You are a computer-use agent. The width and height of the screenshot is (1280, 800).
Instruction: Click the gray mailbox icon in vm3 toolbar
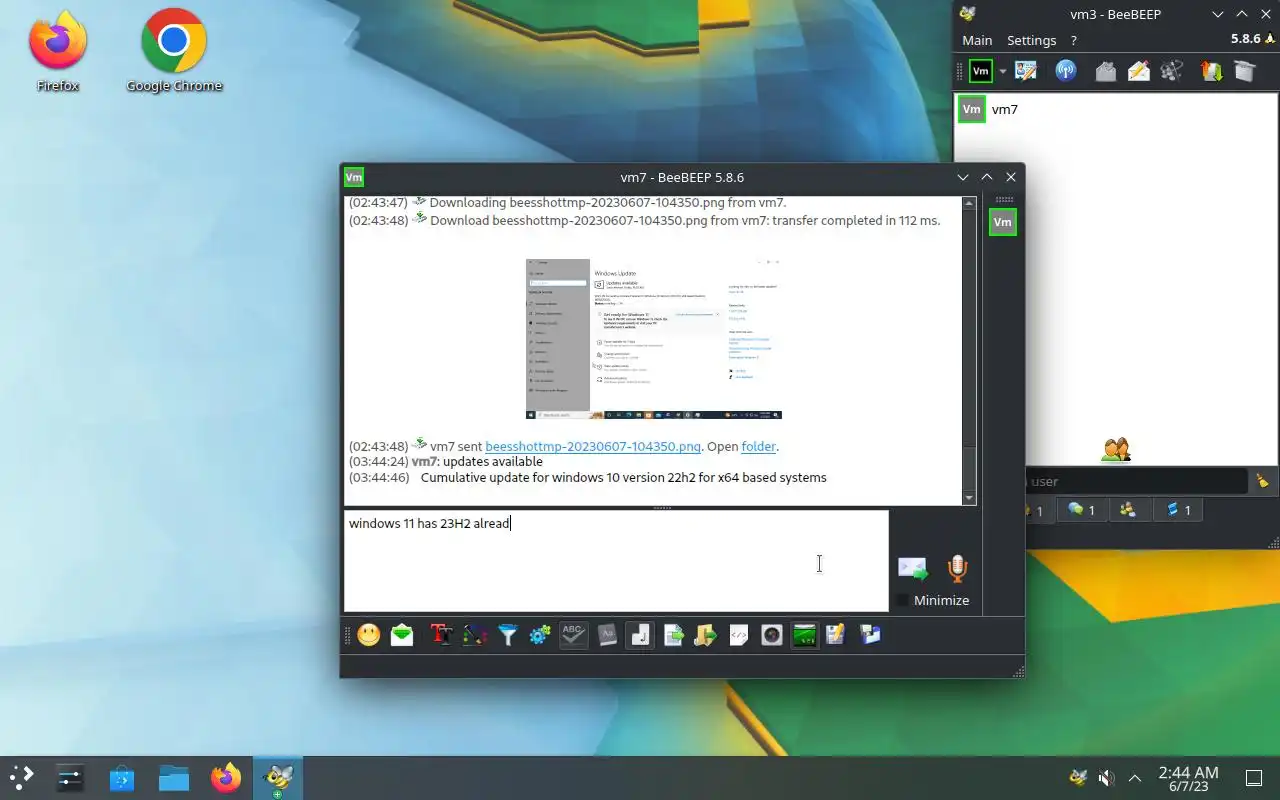click(x=1106, y=71)
